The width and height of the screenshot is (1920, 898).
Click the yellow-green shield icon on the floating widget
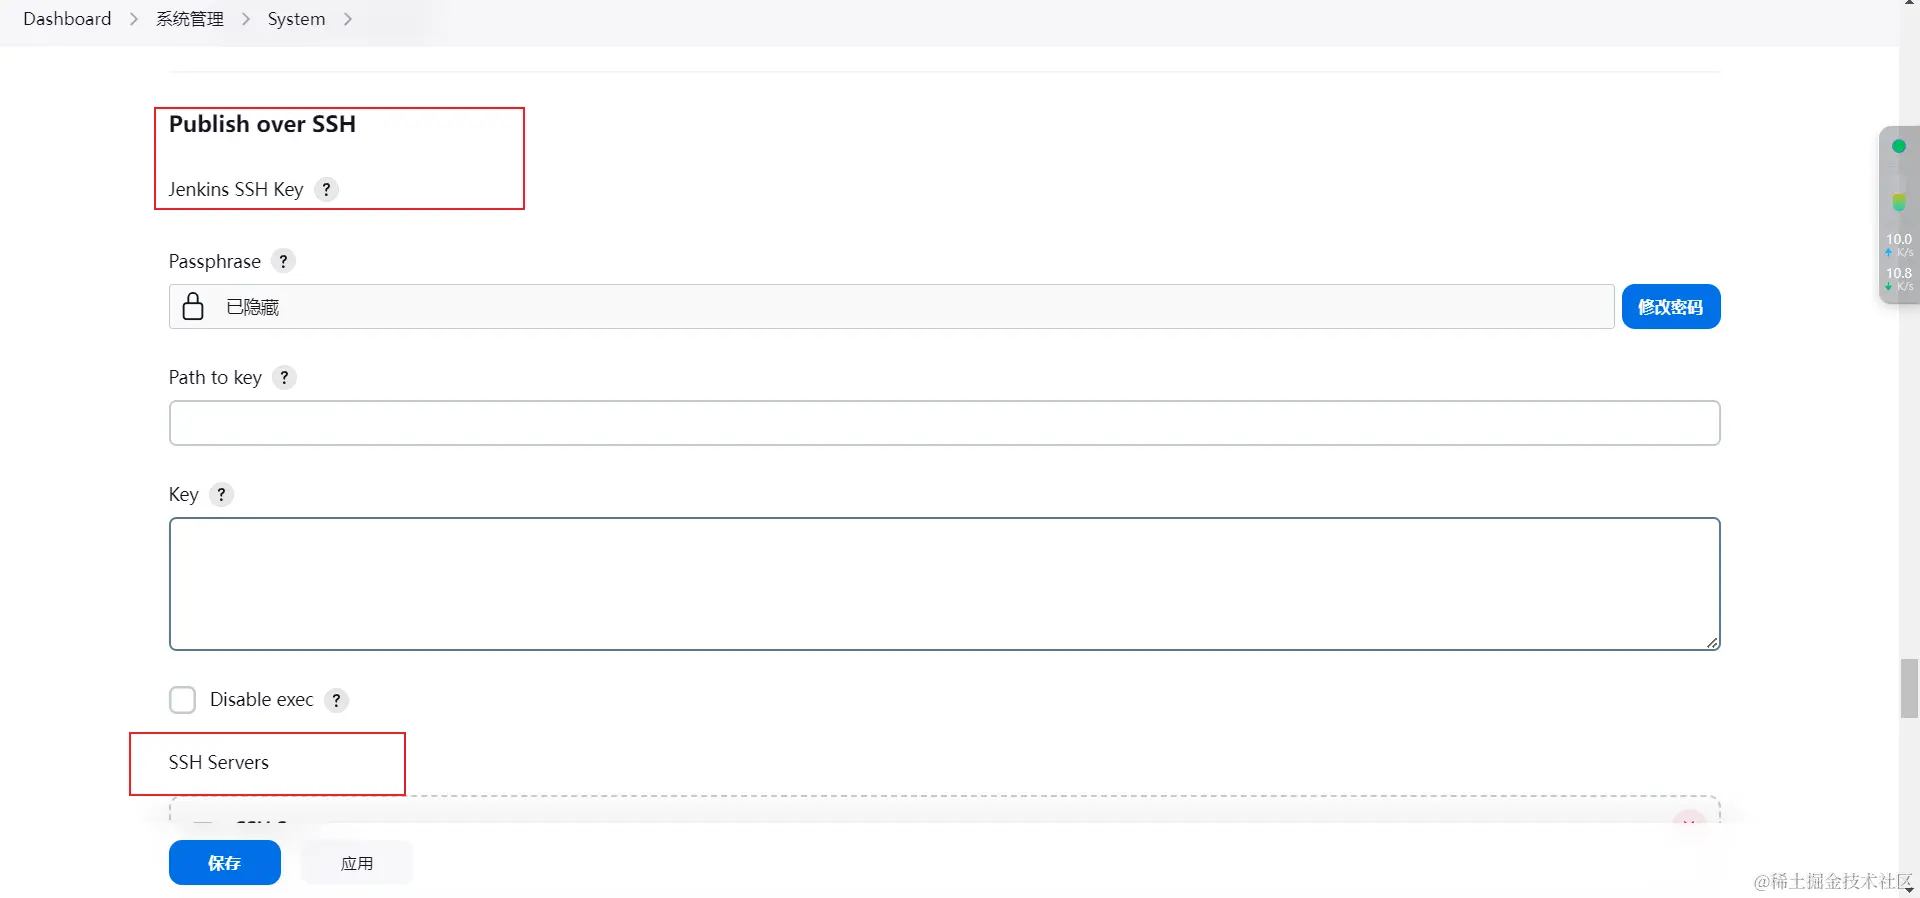[1898, 202]
